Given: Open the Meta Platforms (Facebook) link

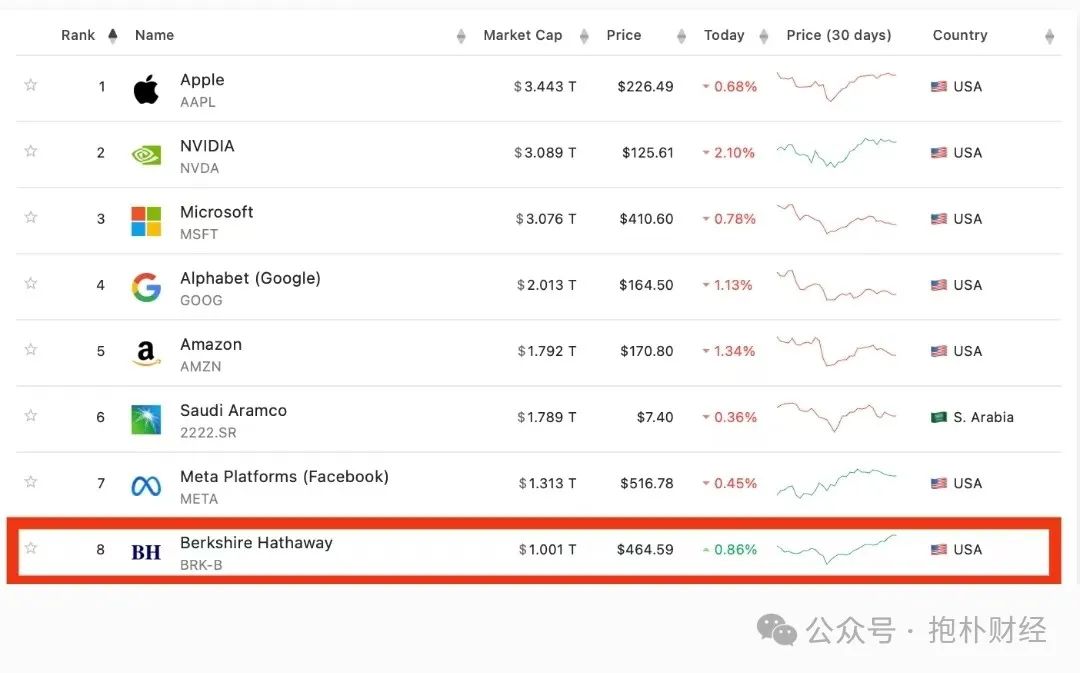Looking at the screenshot, I should [x=284, y=477].
